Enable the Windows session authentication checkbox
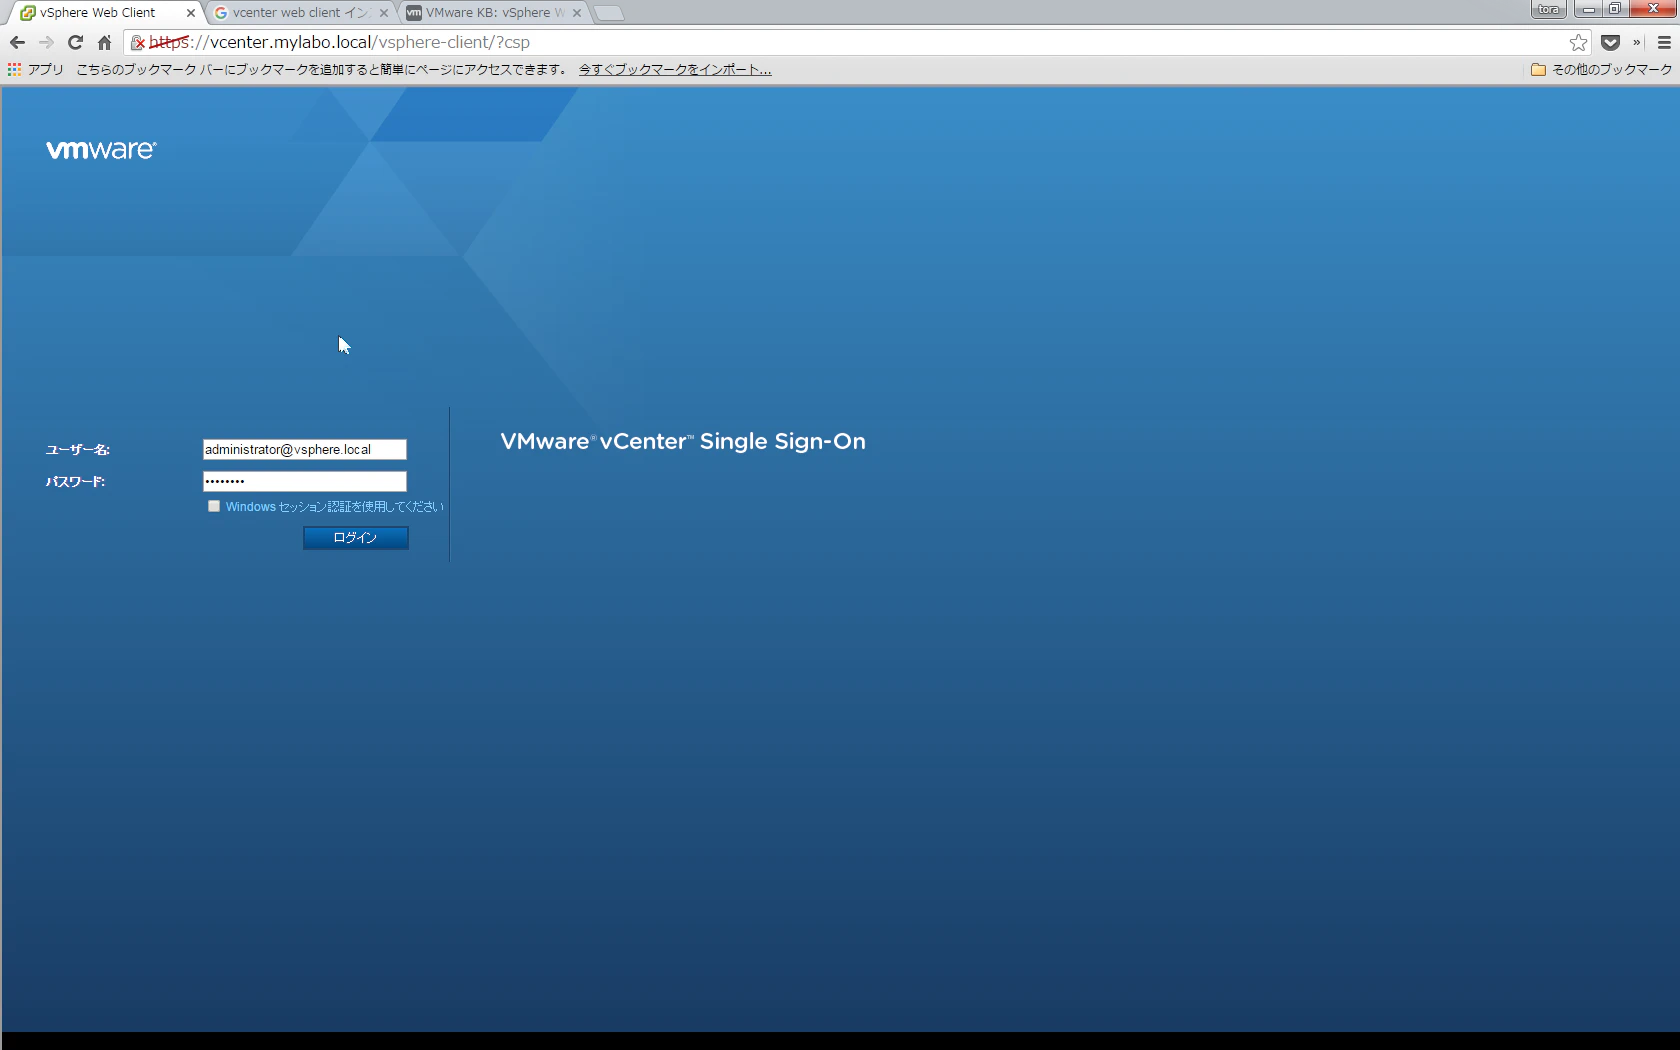The image size is (1680, 1050). click(x=214, y=506)
